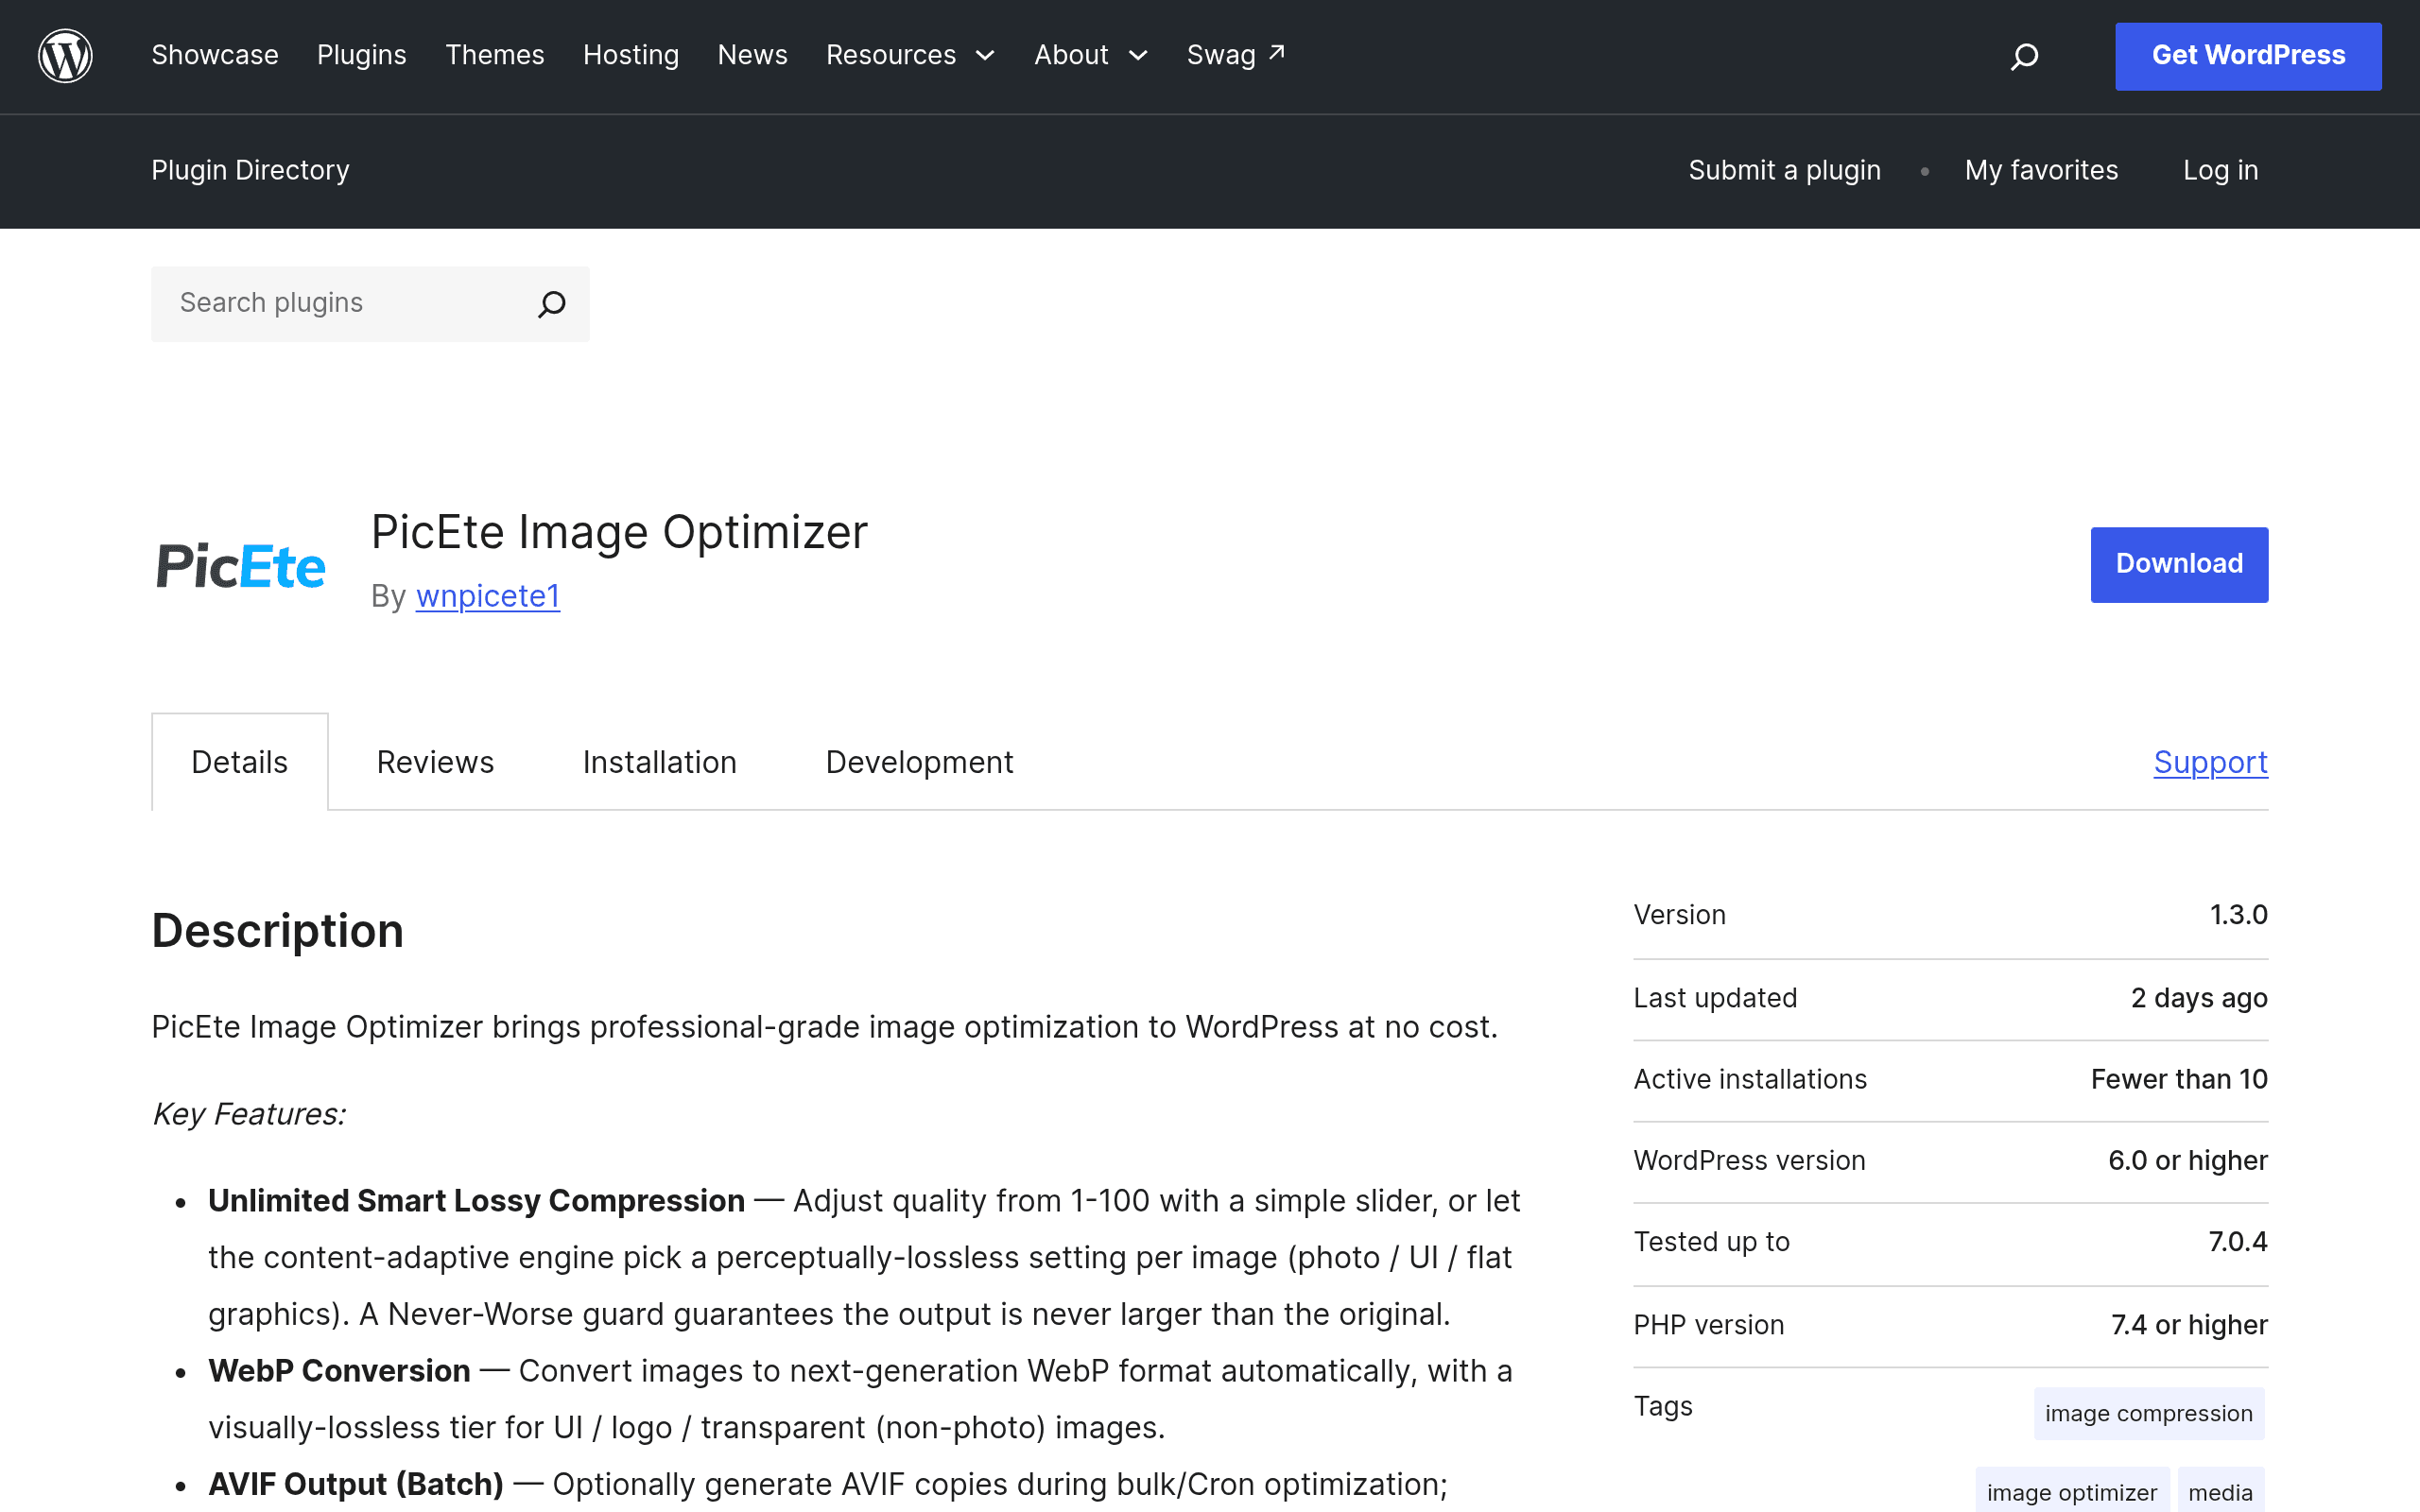The width and height of the screenshot is (2420, 1512).
Task: Open the Themes menu item
Action: [495, 55]
